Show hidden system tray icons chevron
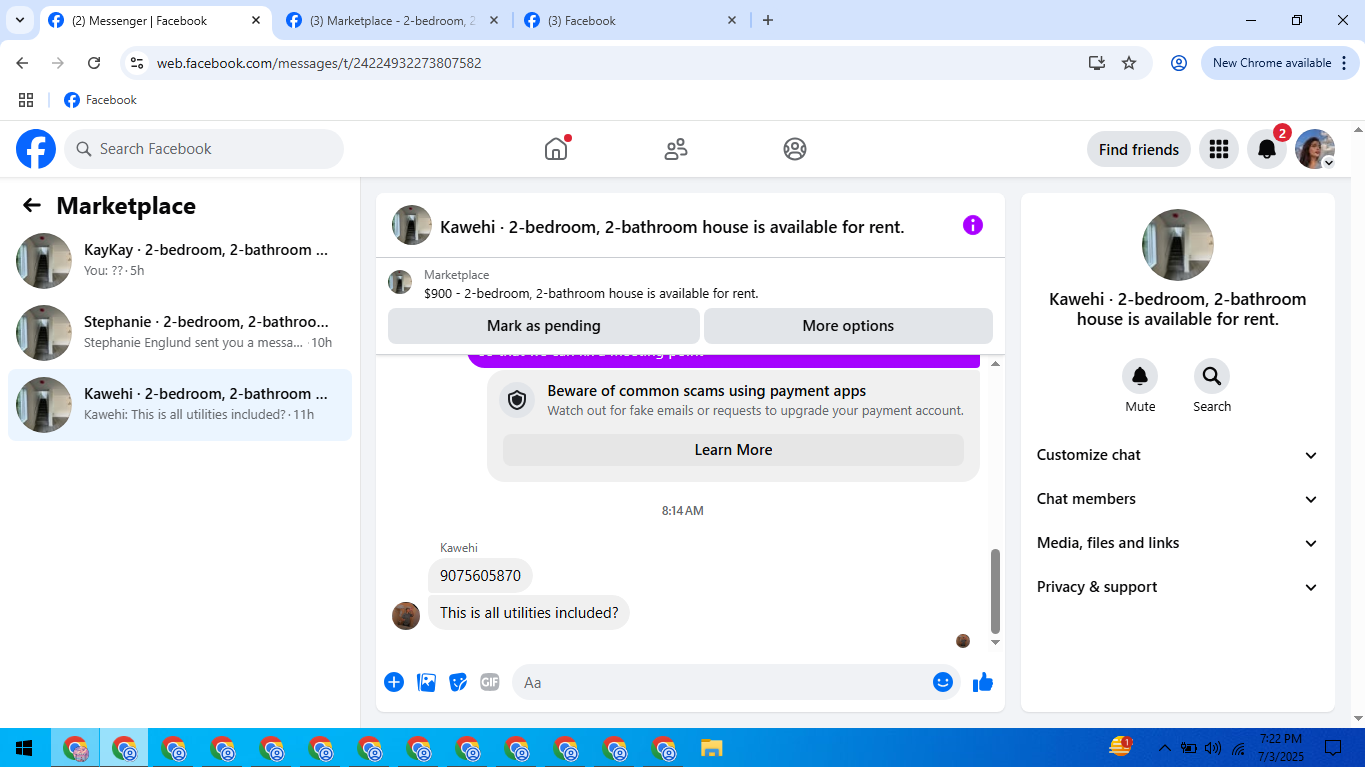The height and width of the screenshot is (767, 1365). pyautogui.click(x=1165, y=747)
